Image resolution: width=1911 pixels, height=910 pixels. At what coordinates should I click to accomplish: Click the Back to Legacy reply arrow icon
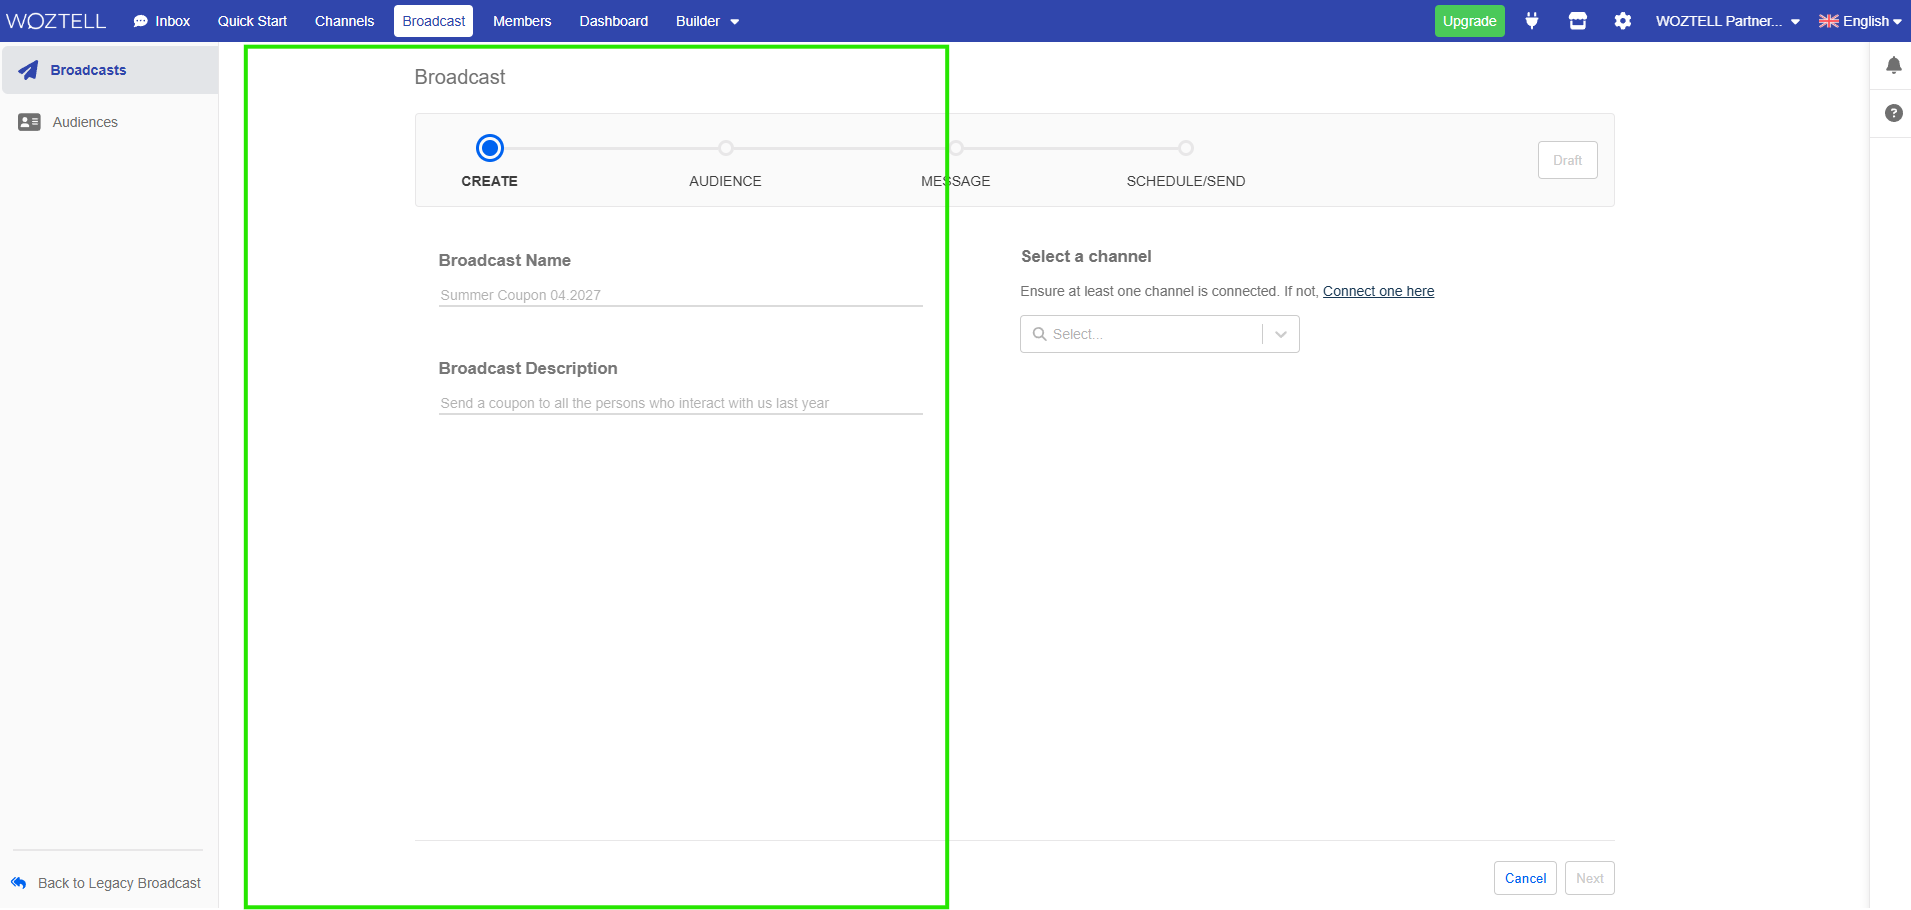click(19, 883)
